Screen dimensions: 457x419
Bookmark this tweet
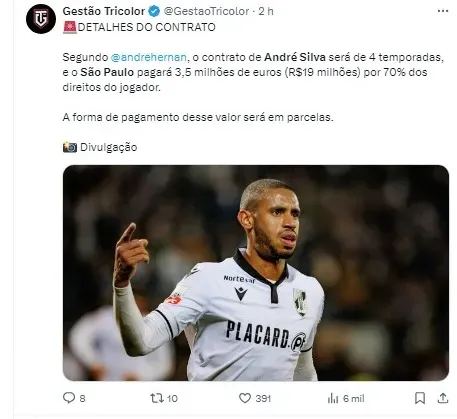(x=420, y=398)
